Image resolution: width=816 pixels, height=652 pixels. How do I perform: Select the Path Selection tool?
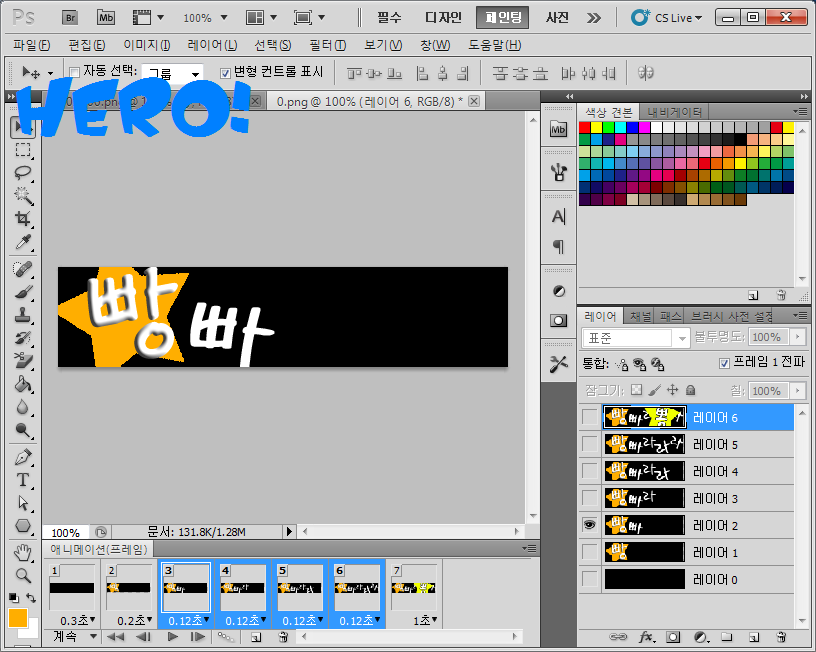22,503
